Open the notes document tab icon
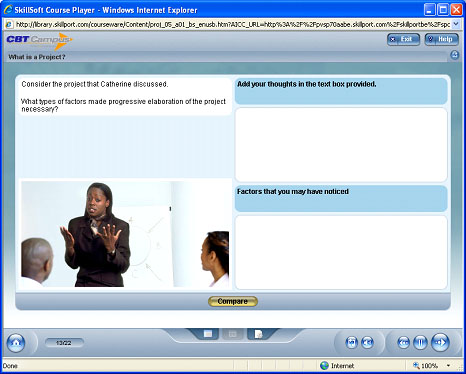 tap(258, 334)
